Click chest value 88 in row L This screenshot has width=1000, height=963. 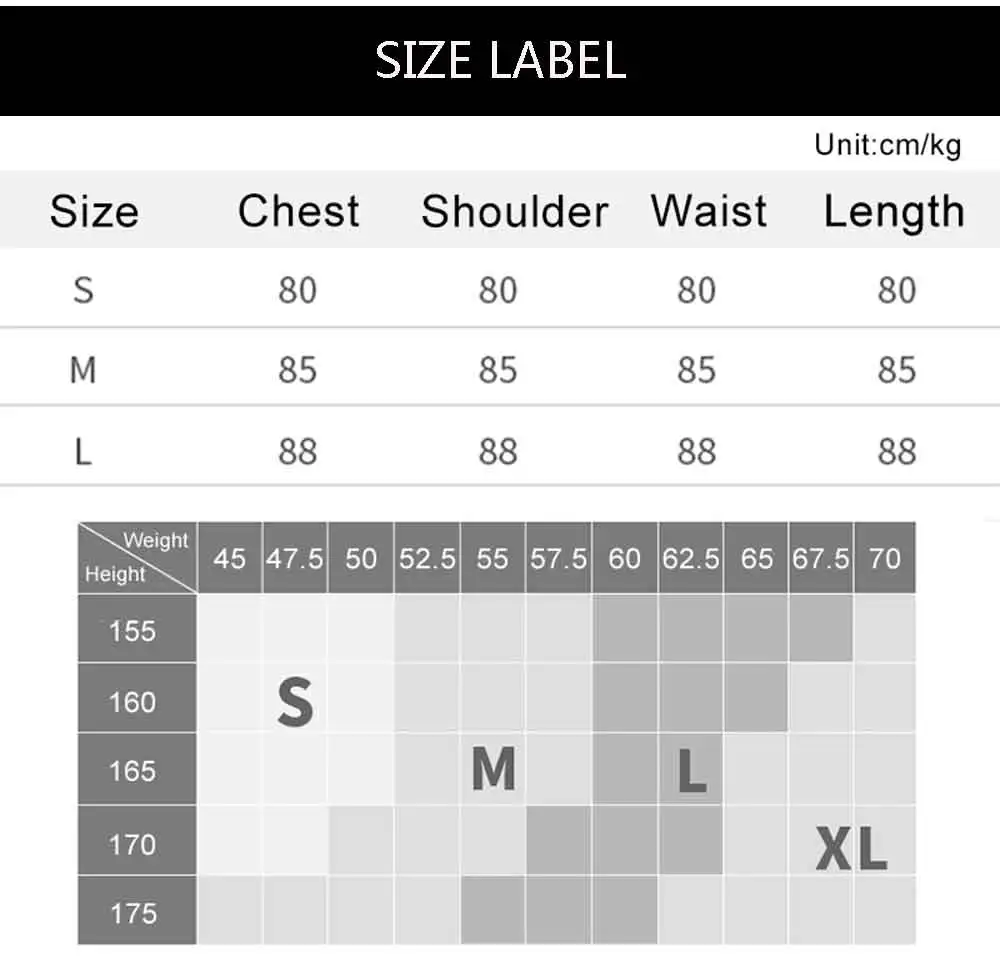tap(297, 452)
